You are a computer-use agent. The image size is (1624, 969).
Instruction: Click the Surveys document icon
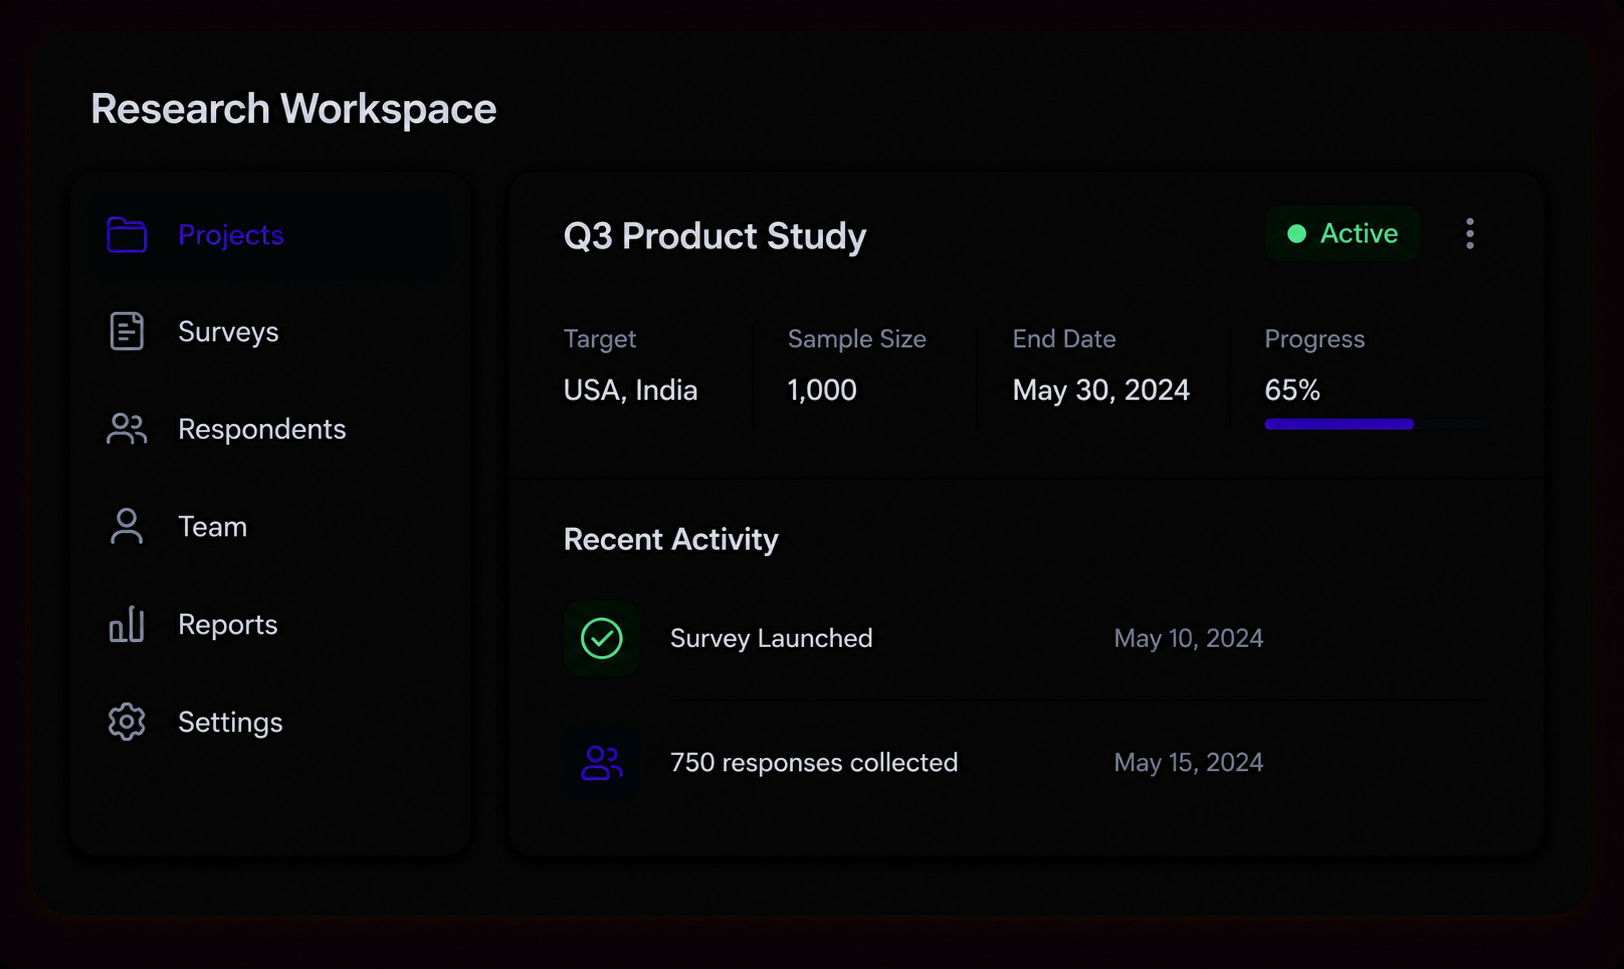(127, 332)
